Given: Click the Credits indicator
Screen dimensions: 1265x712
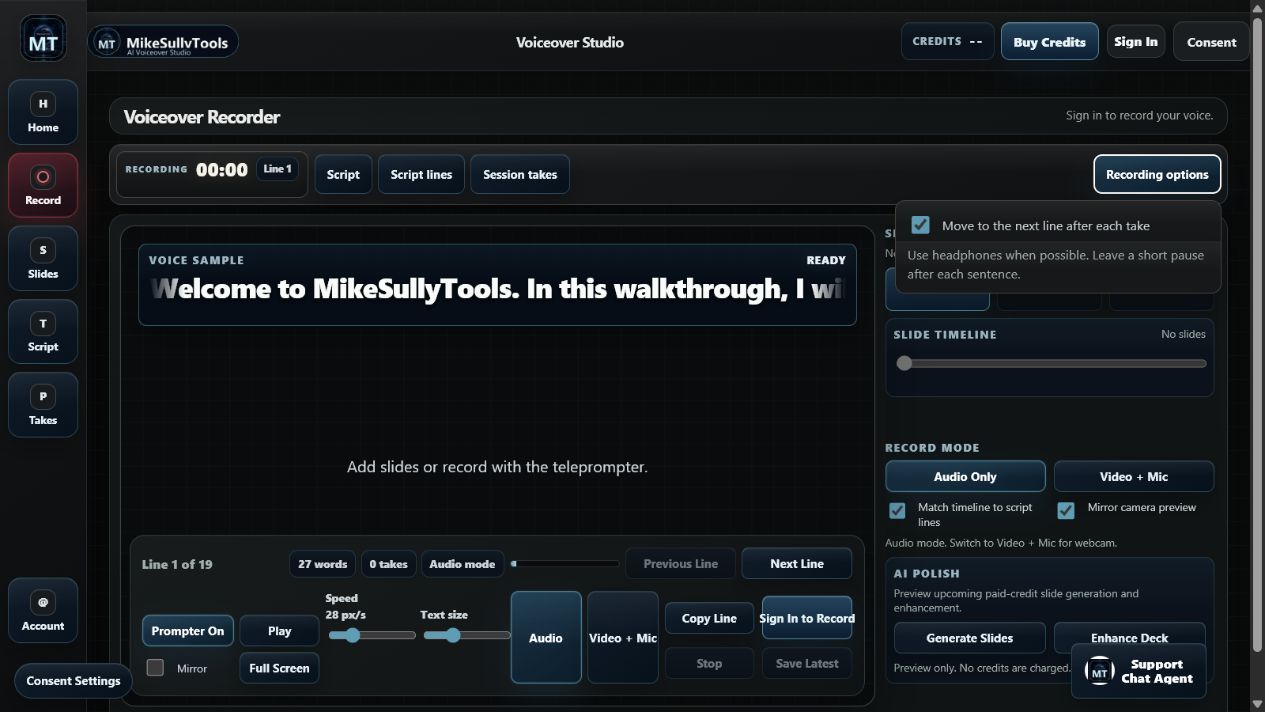Looking at the screenshot, I should pyautogui.click(x=947, y=42).
